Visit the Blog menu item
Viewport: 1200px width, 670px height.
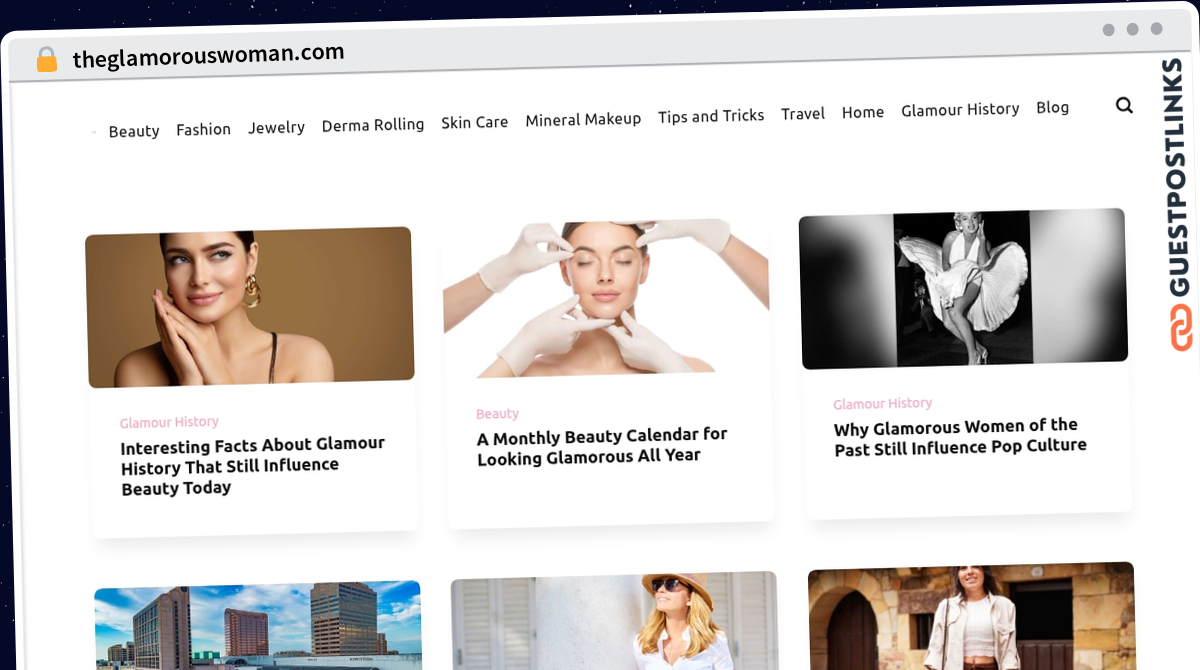(x=1052, y=107)
